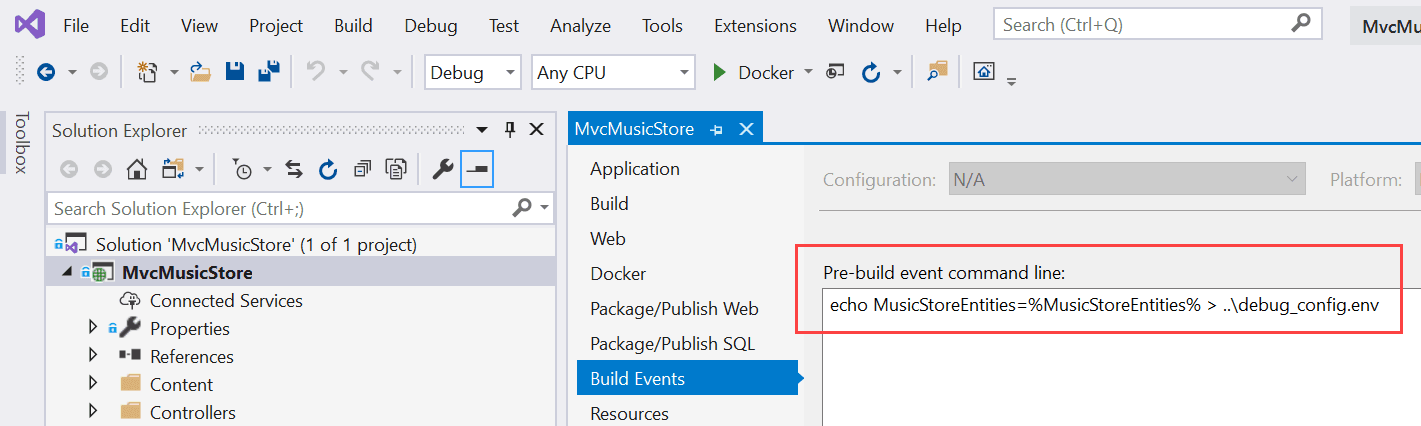Viewport: 1421px width, 426px height.
Task: Toggle the Preview Selected Items button
Action: click(476, 170)
